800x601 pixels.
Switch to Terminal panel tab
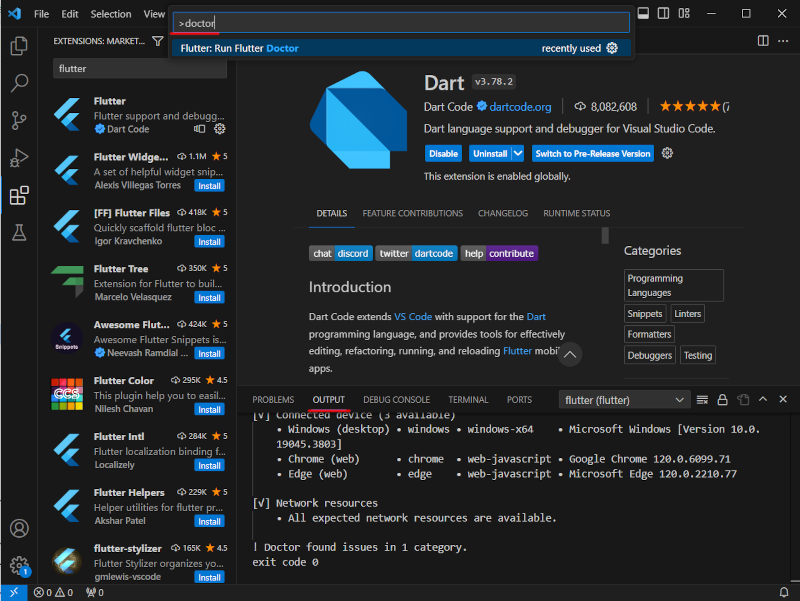(468, 400)
